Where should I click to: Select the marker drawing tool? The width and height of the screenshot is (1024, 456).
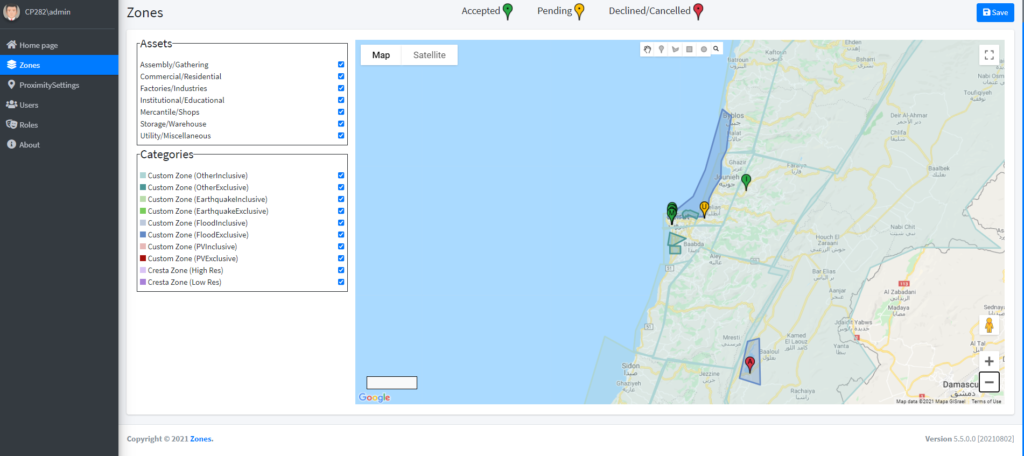coord(661,49)
